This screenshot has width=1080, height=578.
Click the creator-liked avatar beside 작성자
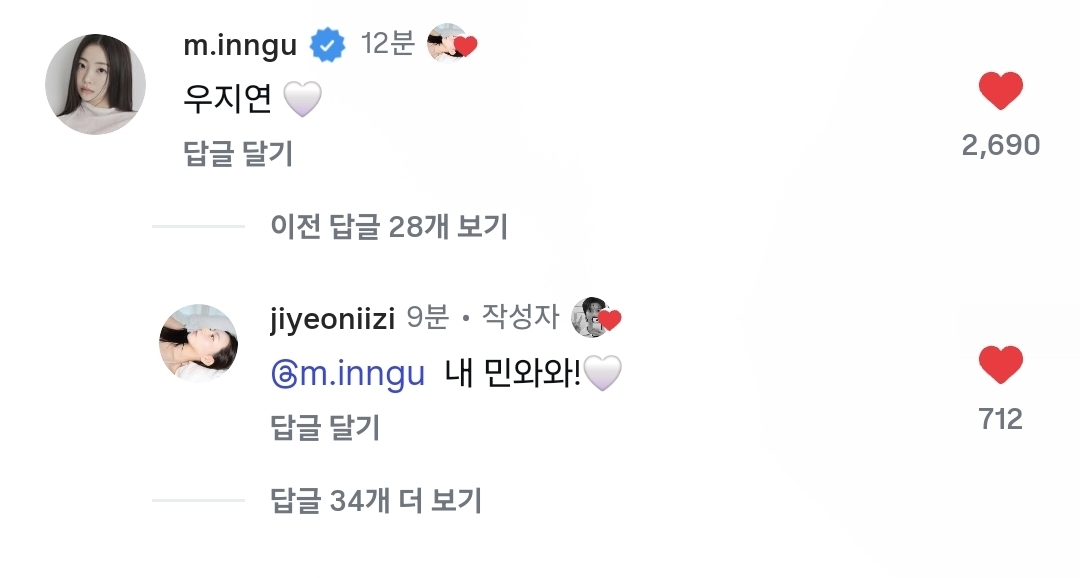(x=595, y=318)
